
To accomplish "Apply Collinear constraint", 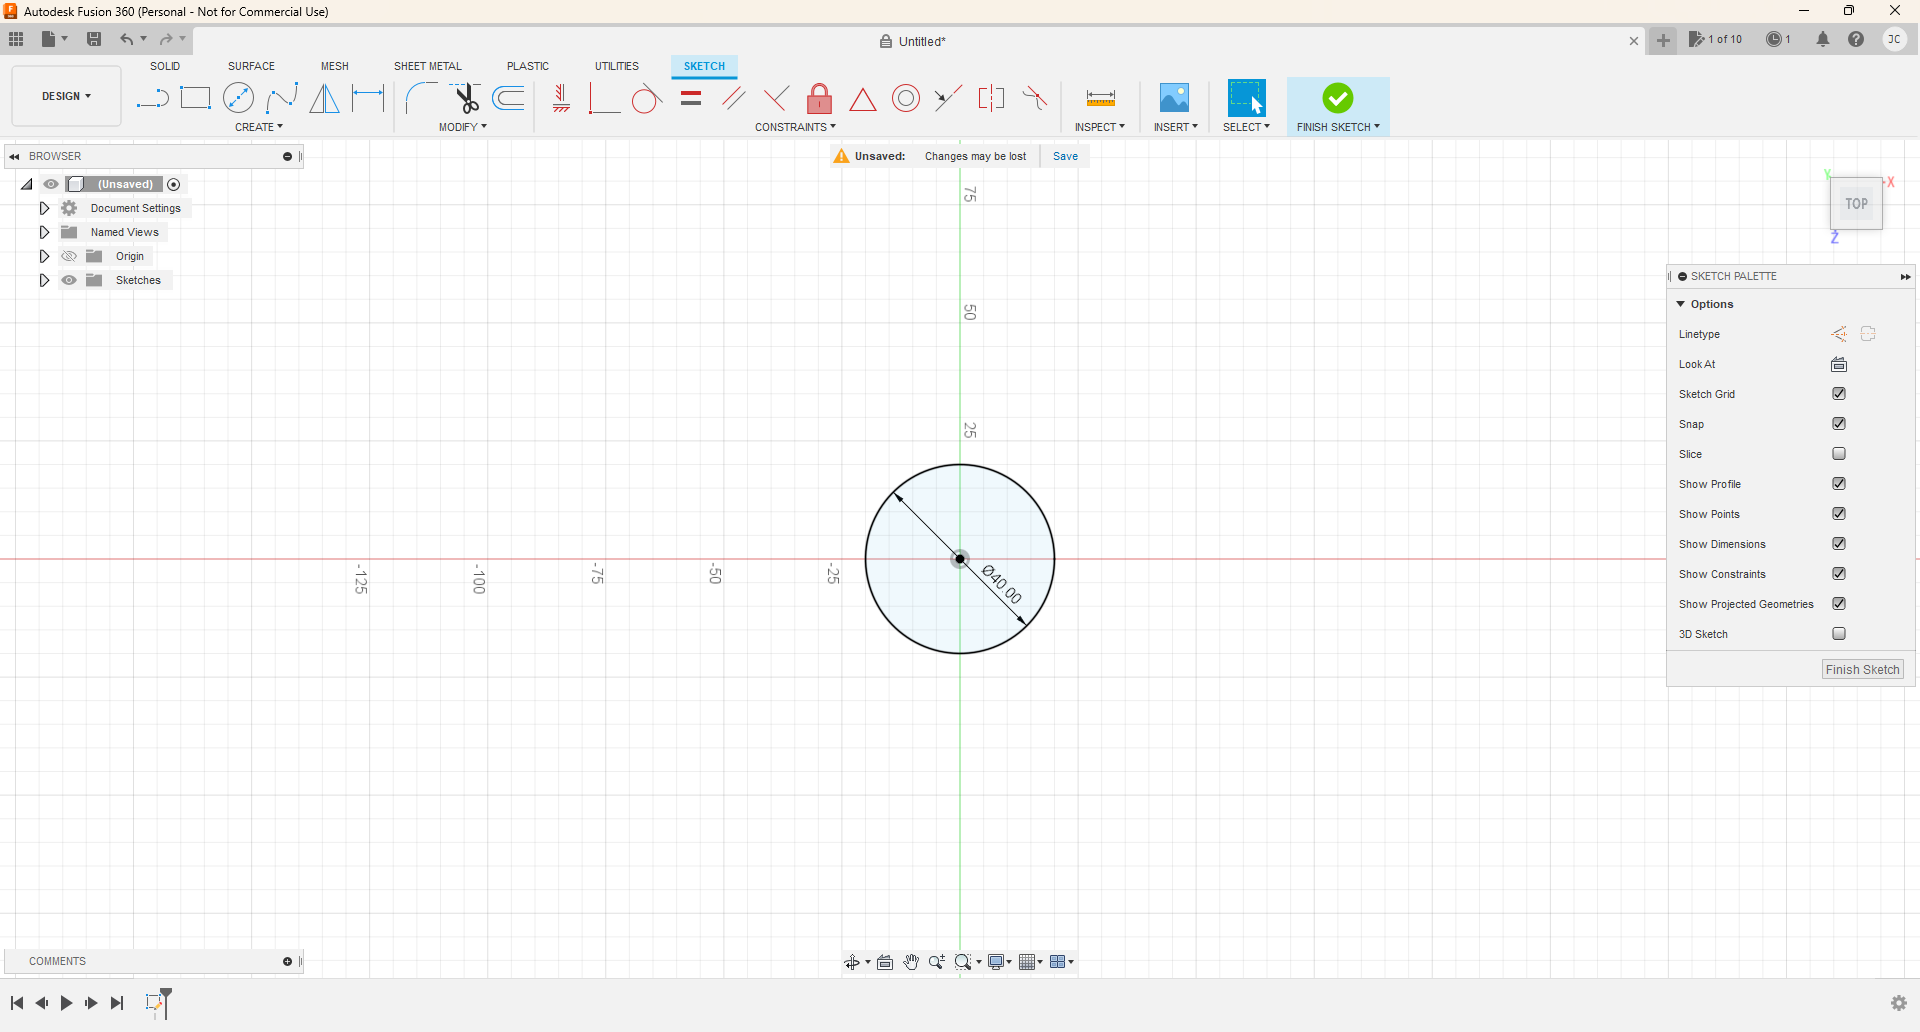I will [x=948, y=98].
